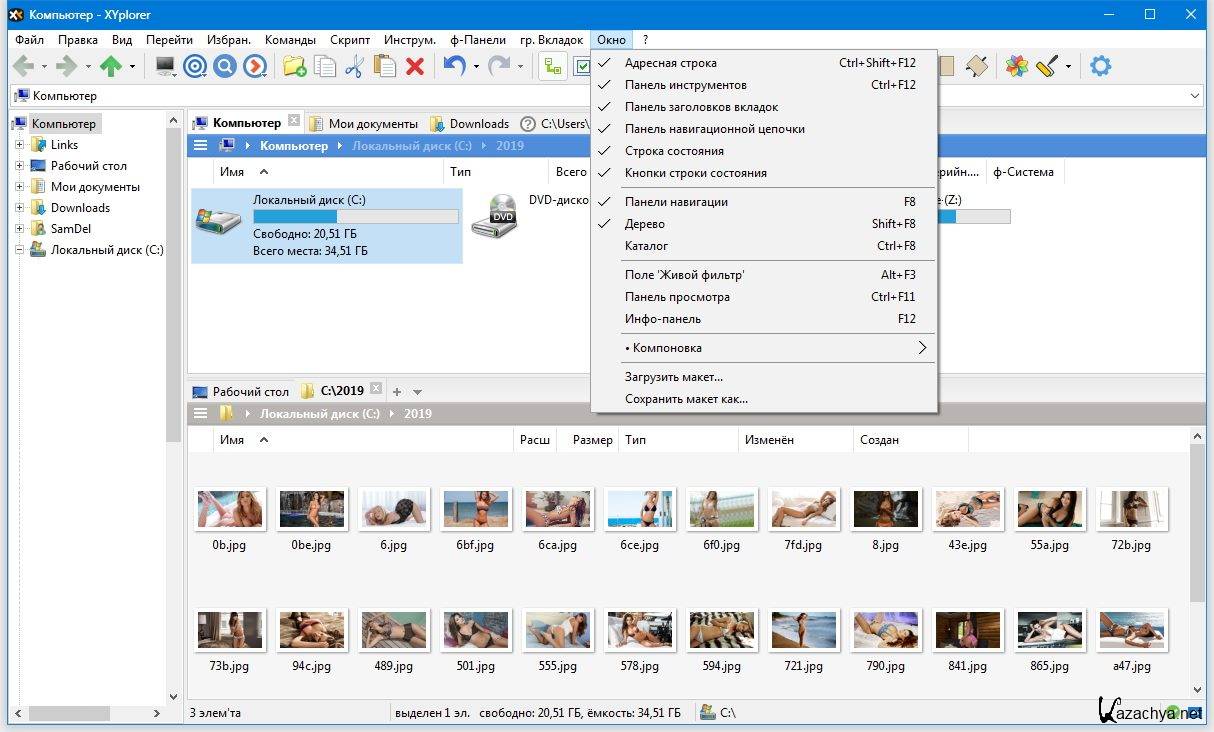This screenshot has height=732, width=1214.
Task: Click the New Folder toolbar icon
Action: (x=294, y=67)
